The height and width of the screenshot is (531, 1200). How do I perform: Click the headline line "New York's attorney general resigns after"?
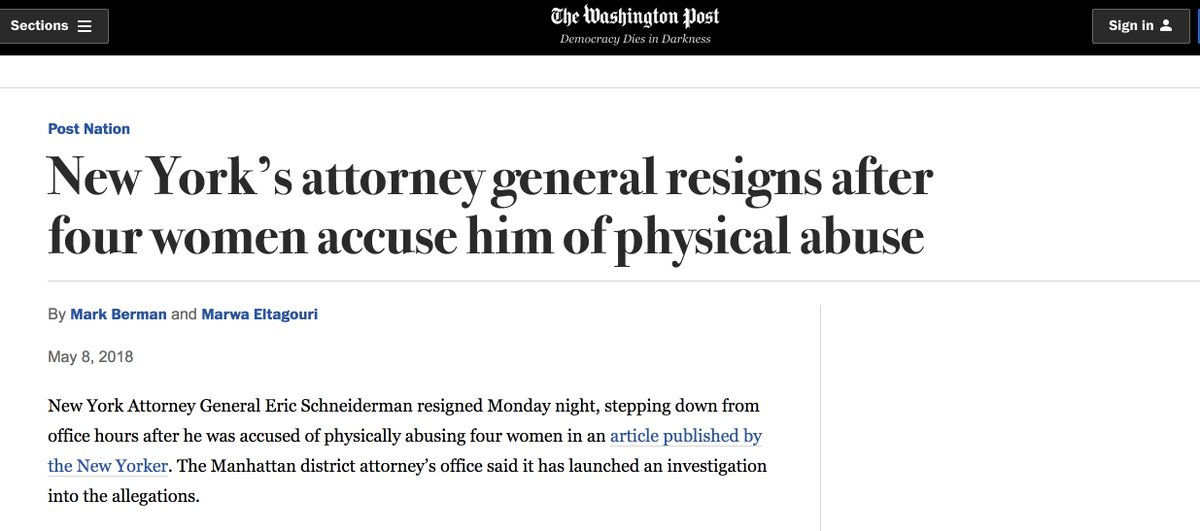pos(490,178)
